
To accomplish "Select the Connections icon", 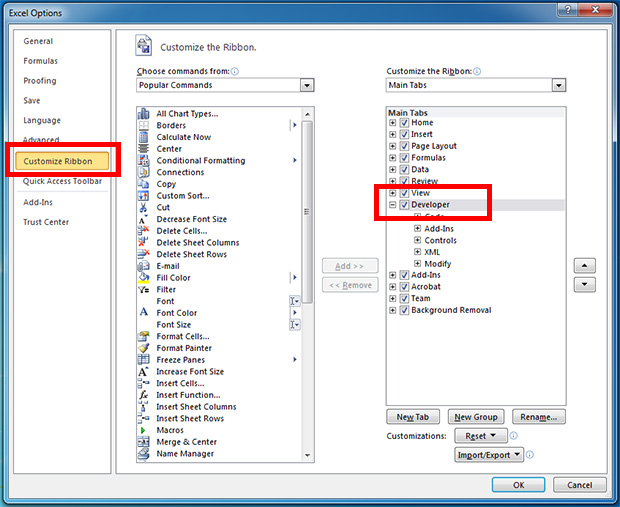I will (144, 172).
